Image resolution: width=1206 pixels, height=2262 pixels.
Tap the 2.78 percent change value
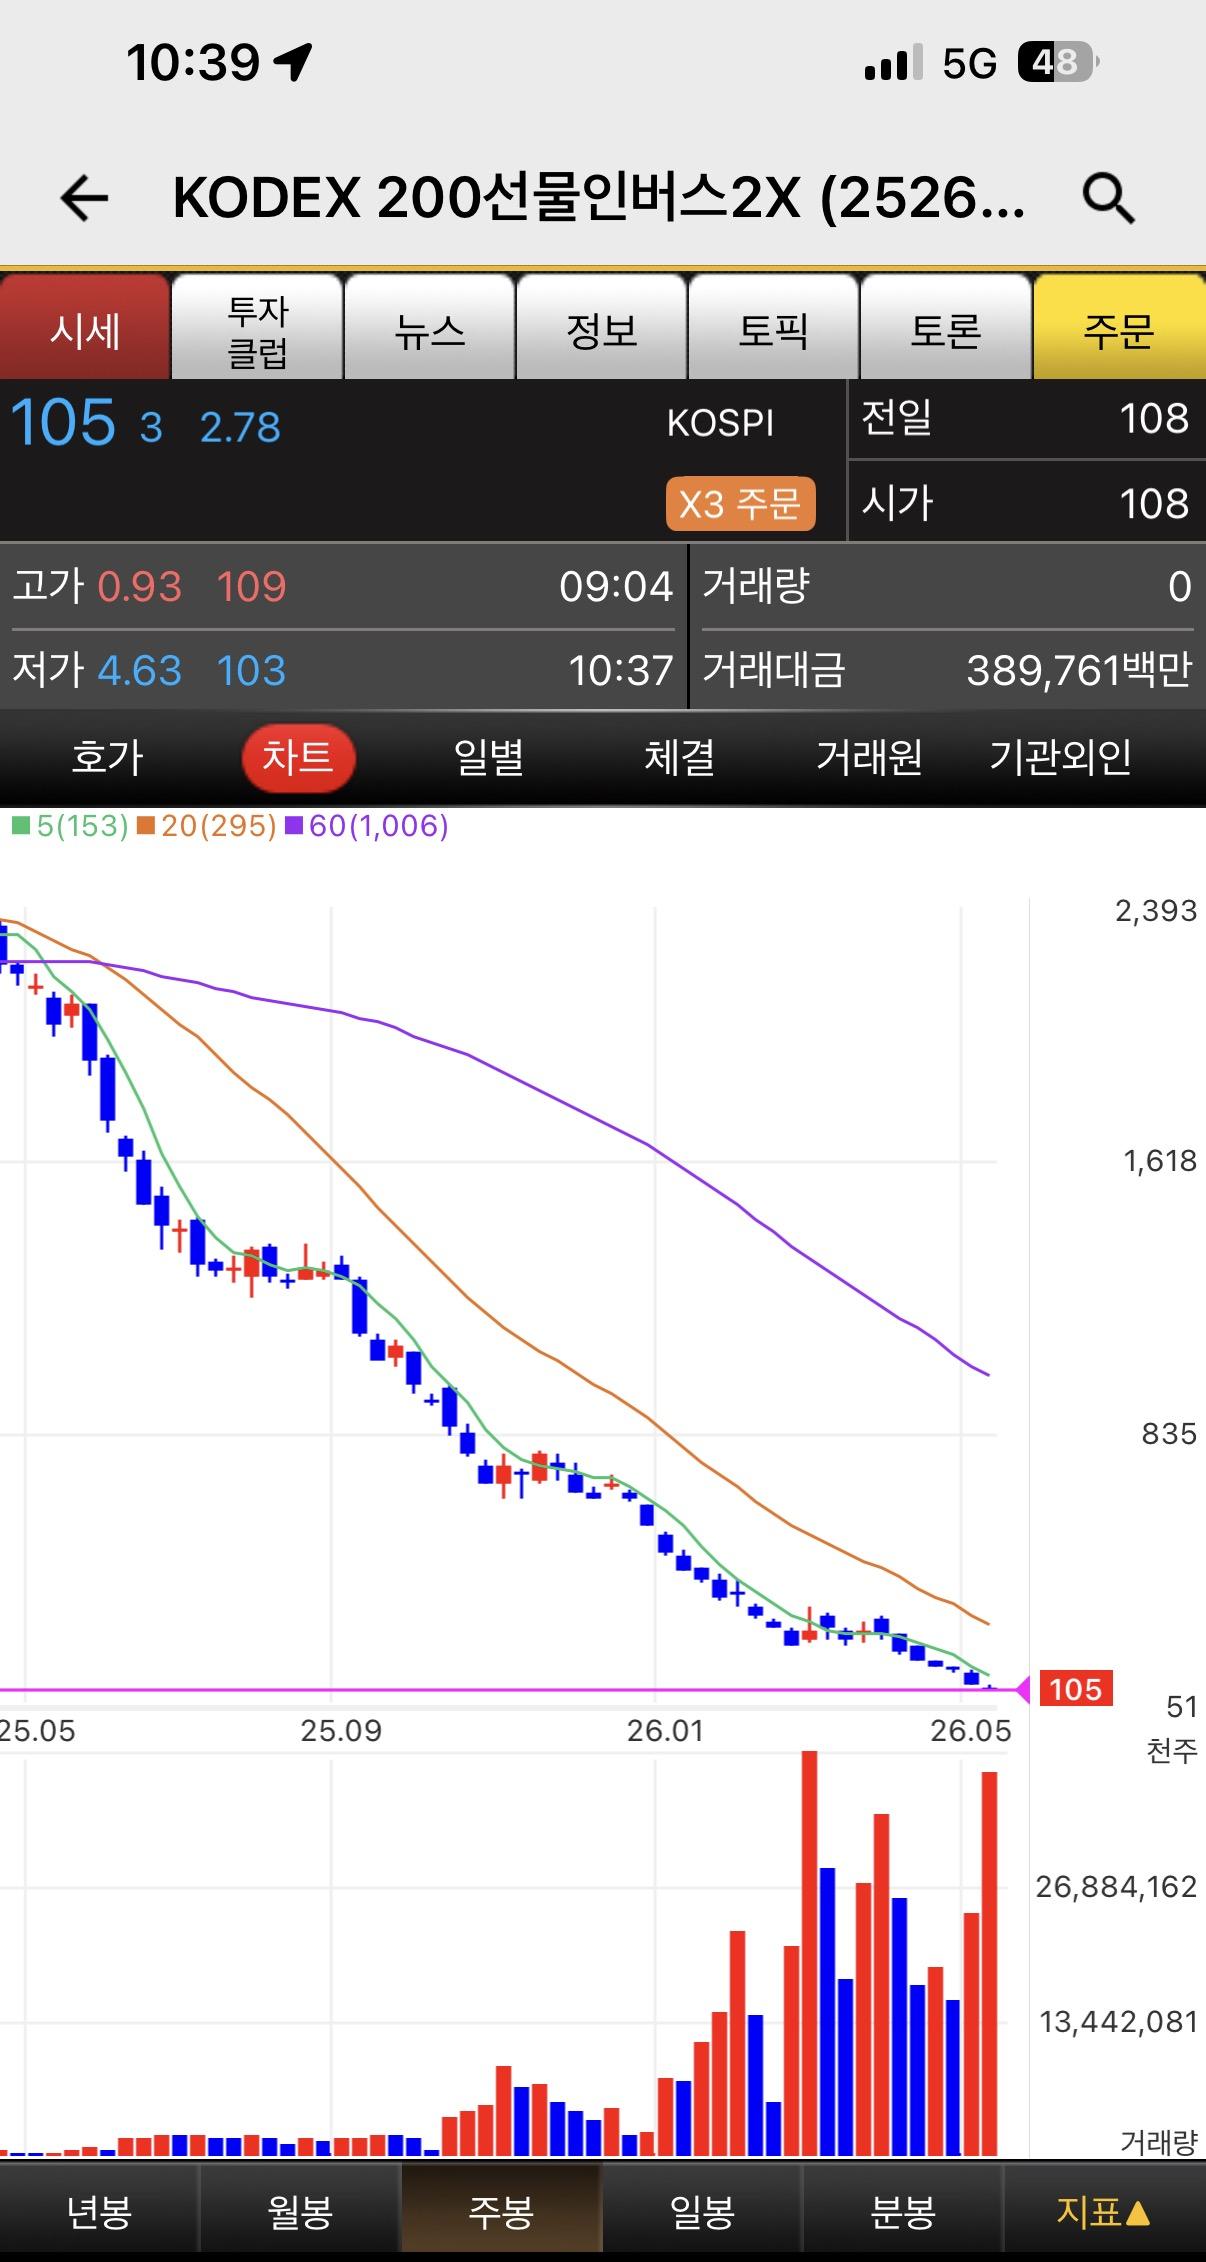click(x=240, y=427)
